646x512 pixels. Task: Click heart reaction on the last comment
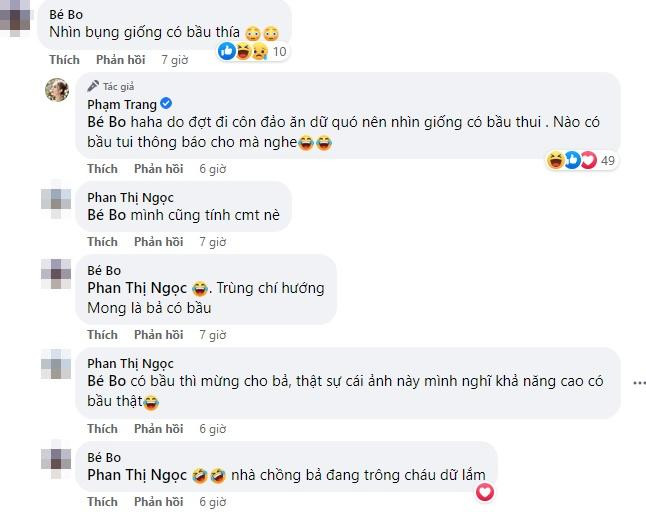click(x=485, y=491)
